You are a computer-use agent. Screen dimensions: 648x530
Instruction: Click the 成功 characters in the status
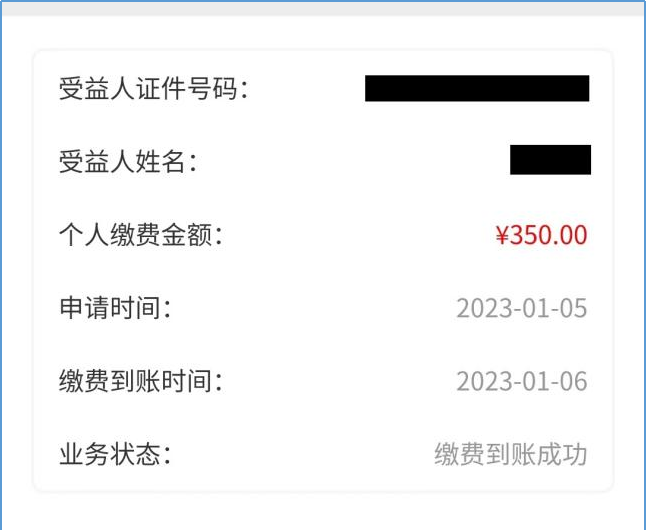point(562,454)
